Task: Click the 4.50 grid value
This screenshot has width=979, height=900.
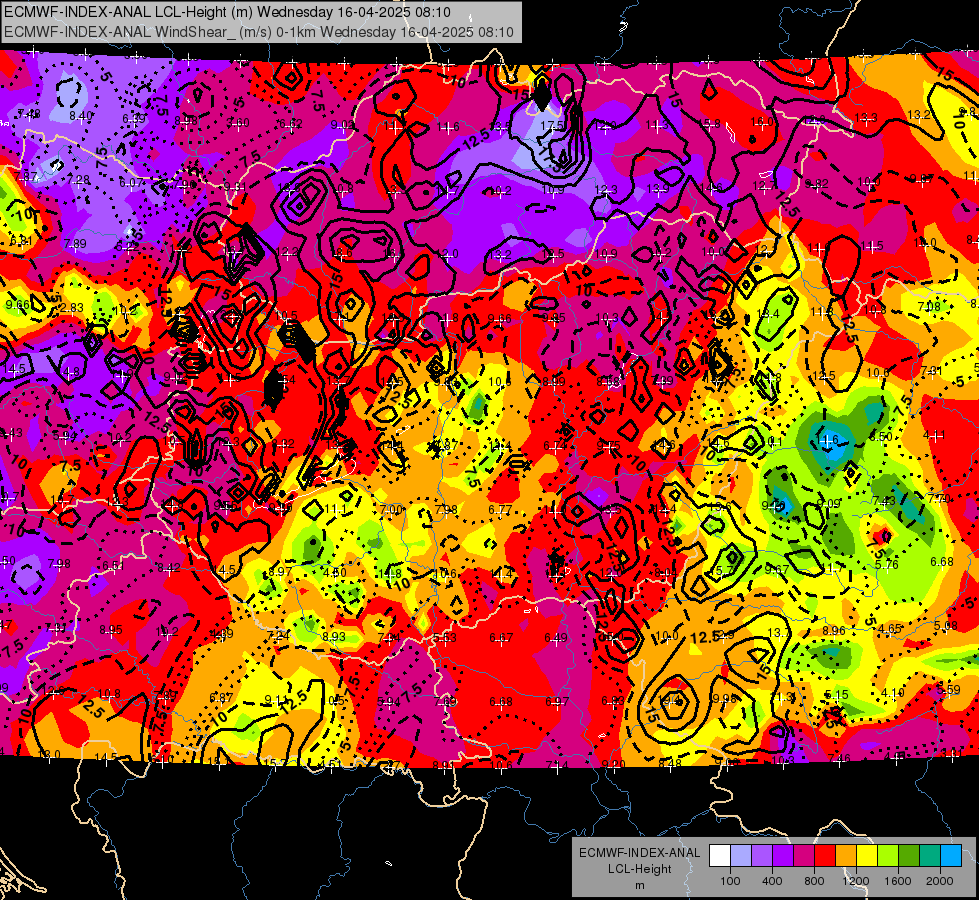Action: (x=335, y=573)
